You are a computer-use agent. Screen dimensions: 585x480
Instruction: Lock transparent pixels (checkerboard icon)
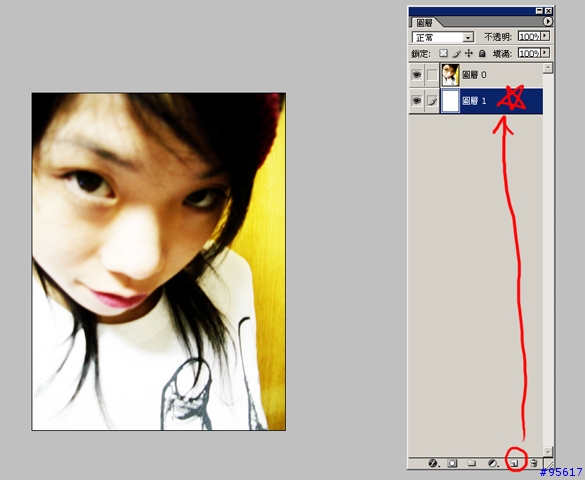443,53
